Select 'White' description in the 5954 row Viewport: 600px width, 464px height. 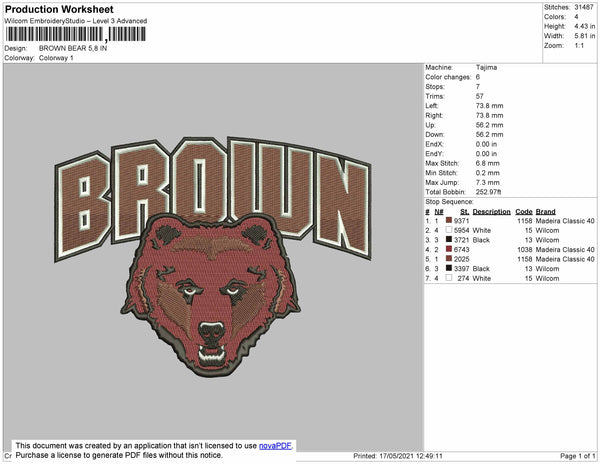pyautogui.click(x=482, y=230)
